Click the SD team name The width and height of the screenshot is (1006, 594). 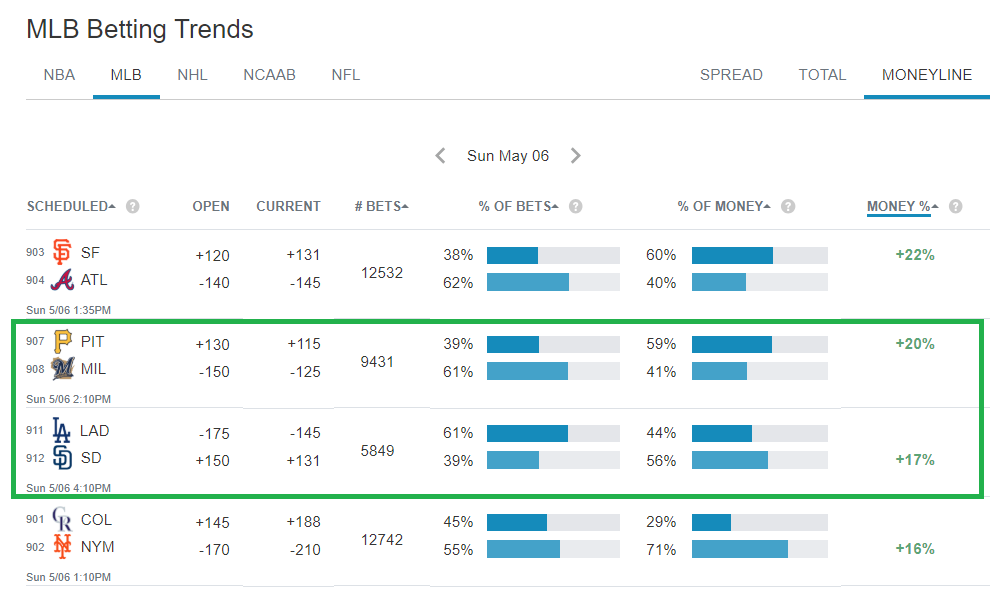(91, 458)
